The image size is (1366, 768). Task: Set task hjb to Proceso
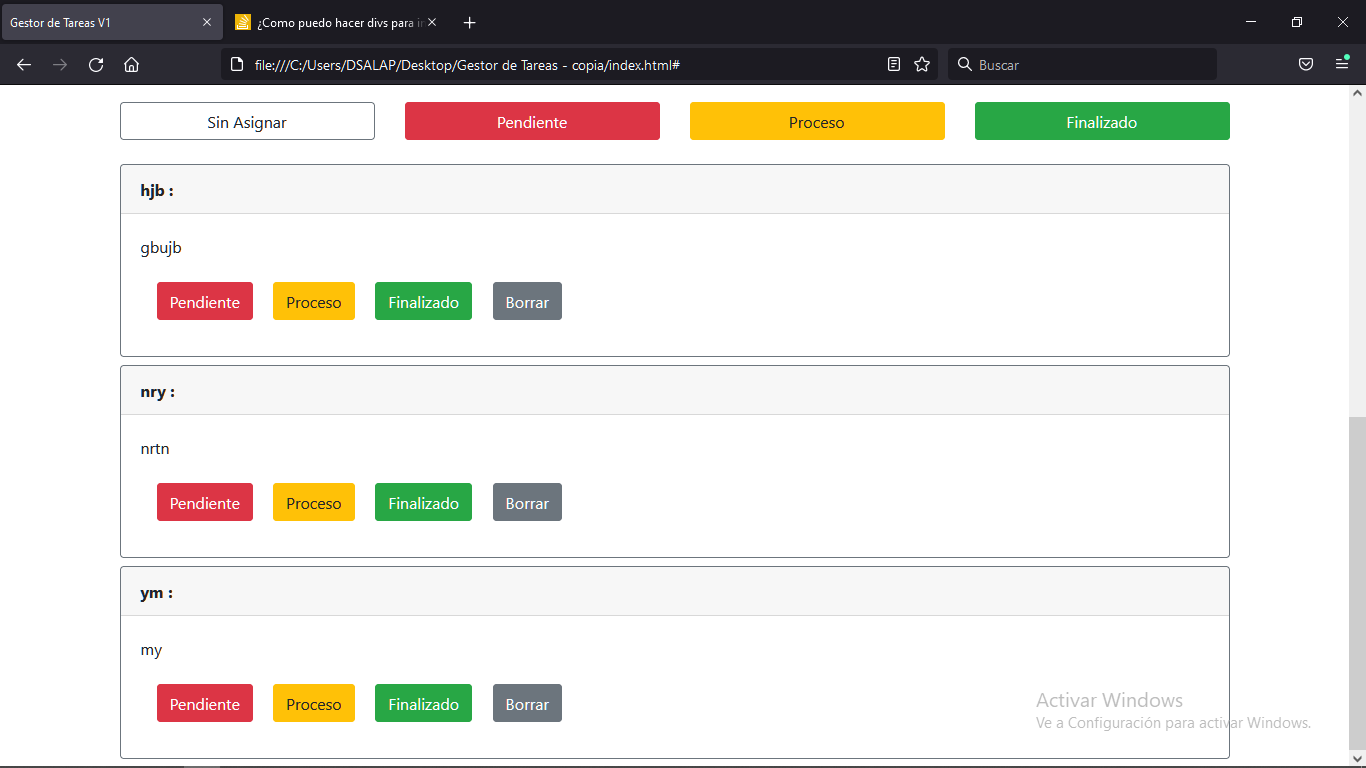pos(314,302)
